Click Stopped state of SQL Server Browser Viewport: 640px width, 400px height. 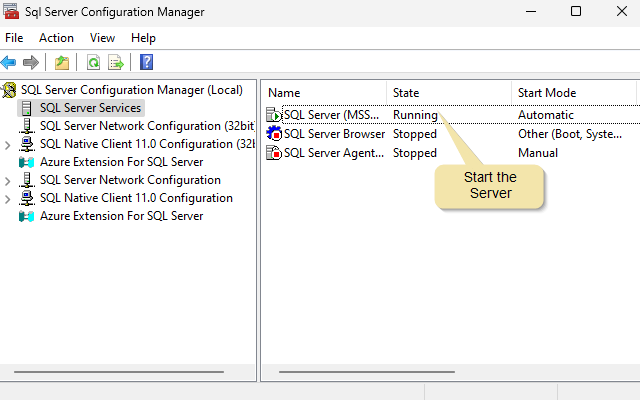415,134
